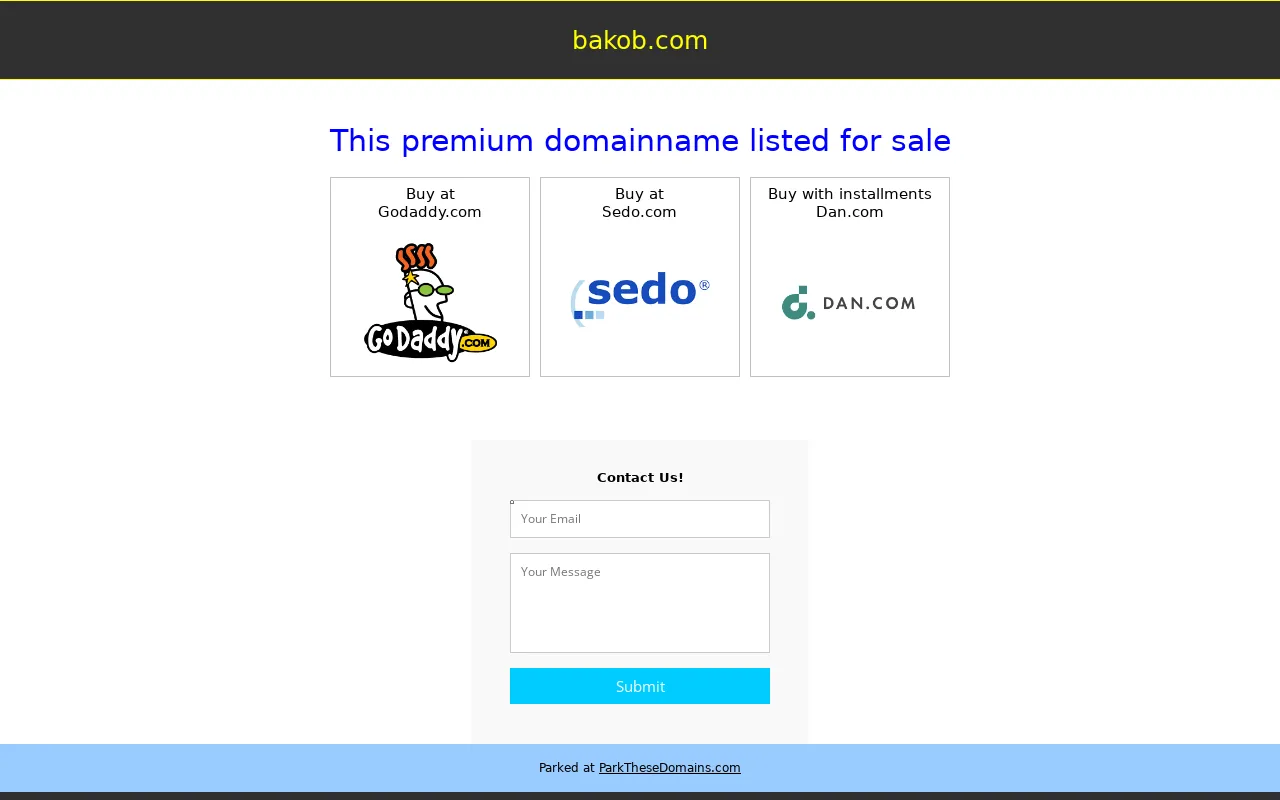This screenshot has height=800, width=1280.
Task: Focus the Your Email input field
Action: (x=640, y=519)
